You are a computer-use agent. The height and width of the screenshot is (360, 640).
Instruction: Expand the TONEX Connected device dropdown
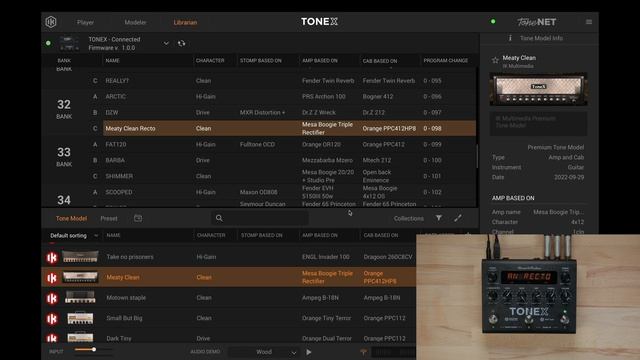(166, 43)
